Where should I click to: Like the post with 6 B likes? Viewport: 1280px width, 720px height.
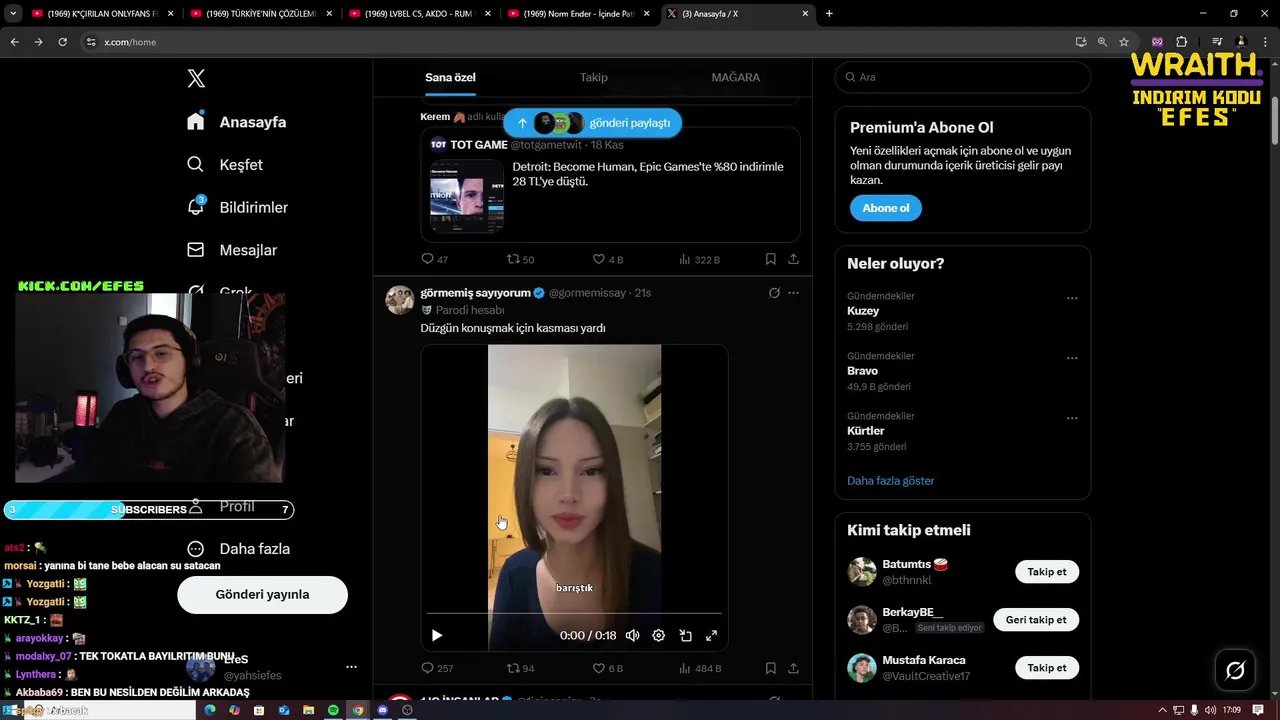click(607, 668)
